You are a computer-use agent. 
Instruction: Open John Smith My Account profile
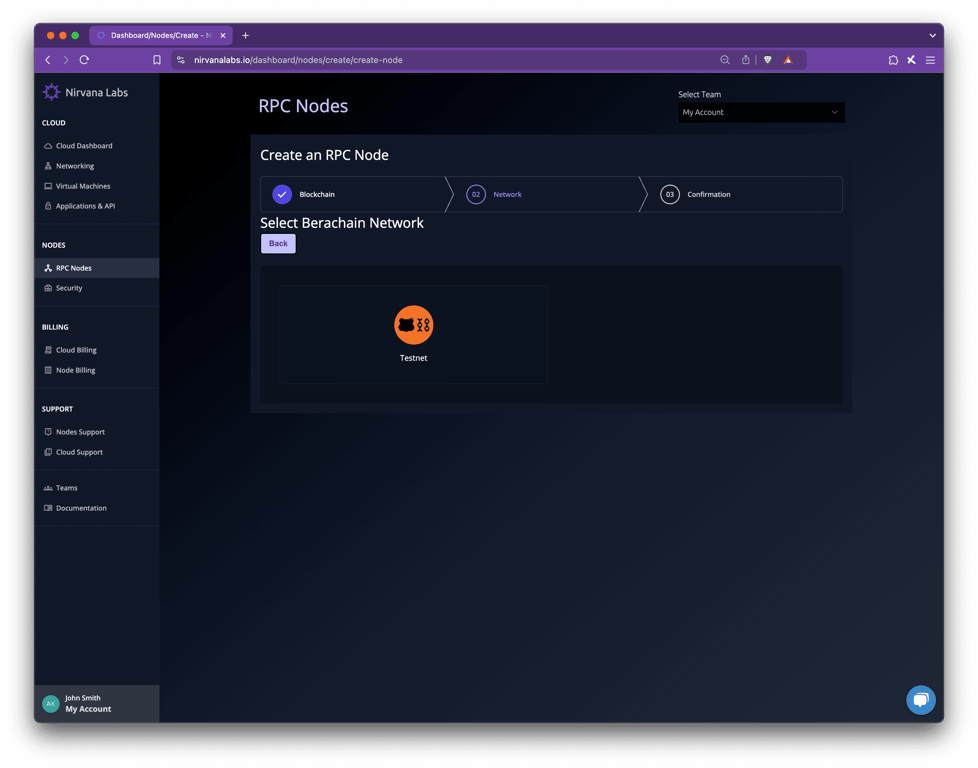coord(97,704)
